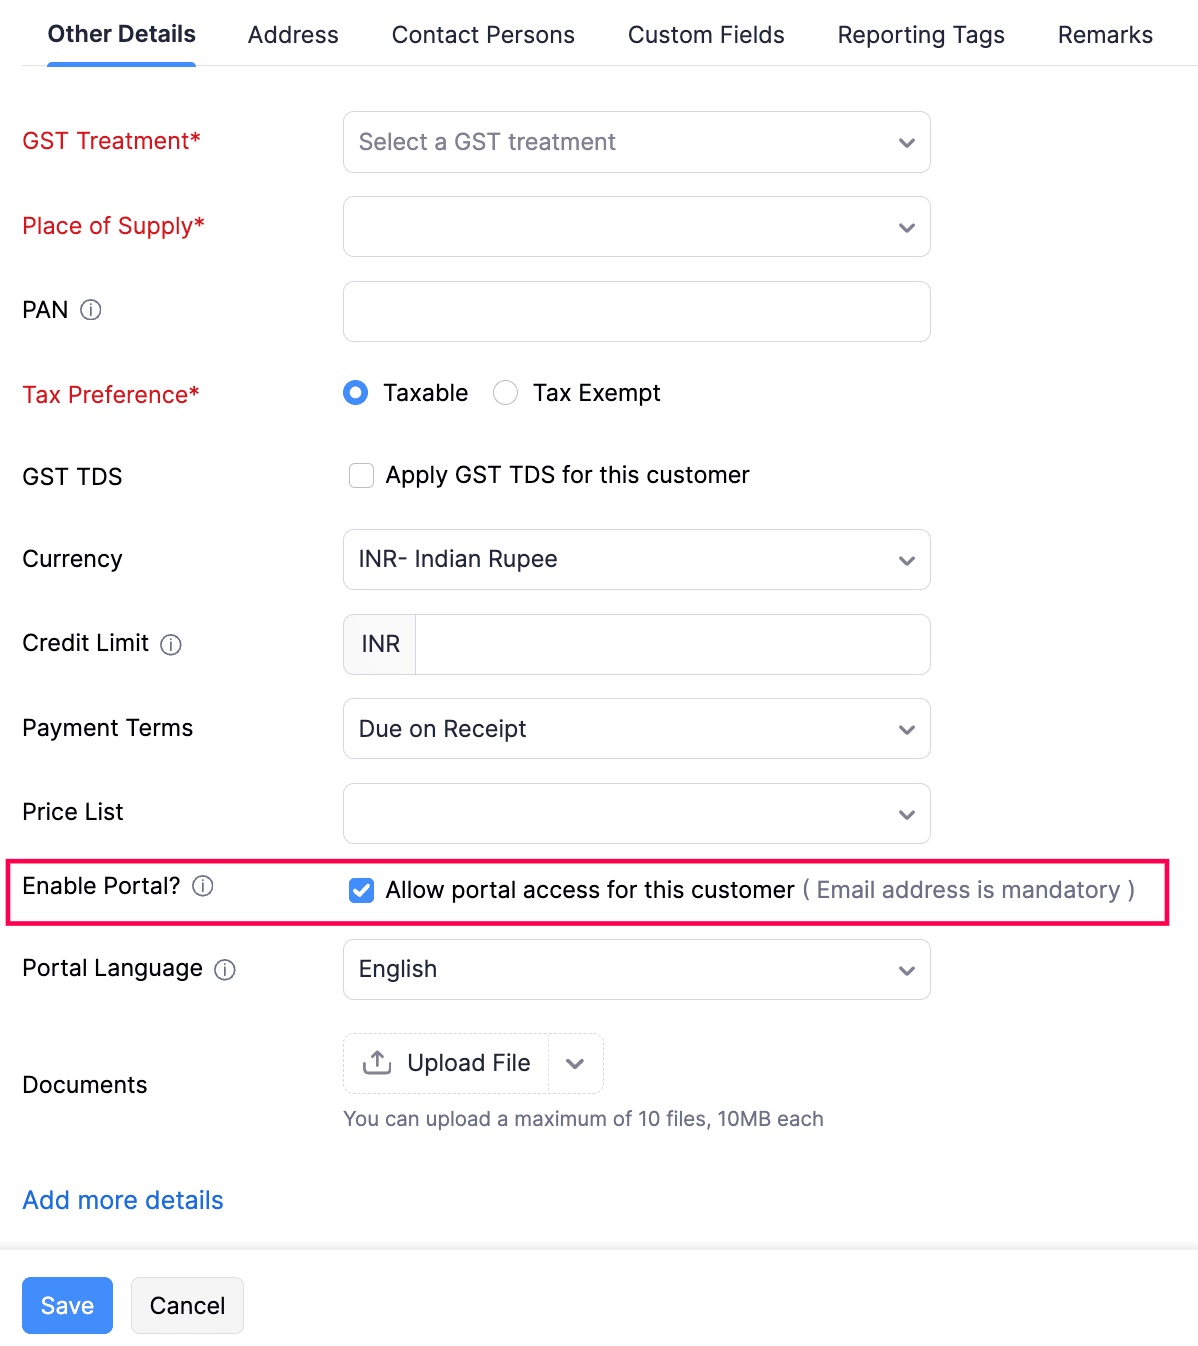Expand the upload options chevron
This screenshot has height=1346, width=1198.
[x=575, y=1064]
